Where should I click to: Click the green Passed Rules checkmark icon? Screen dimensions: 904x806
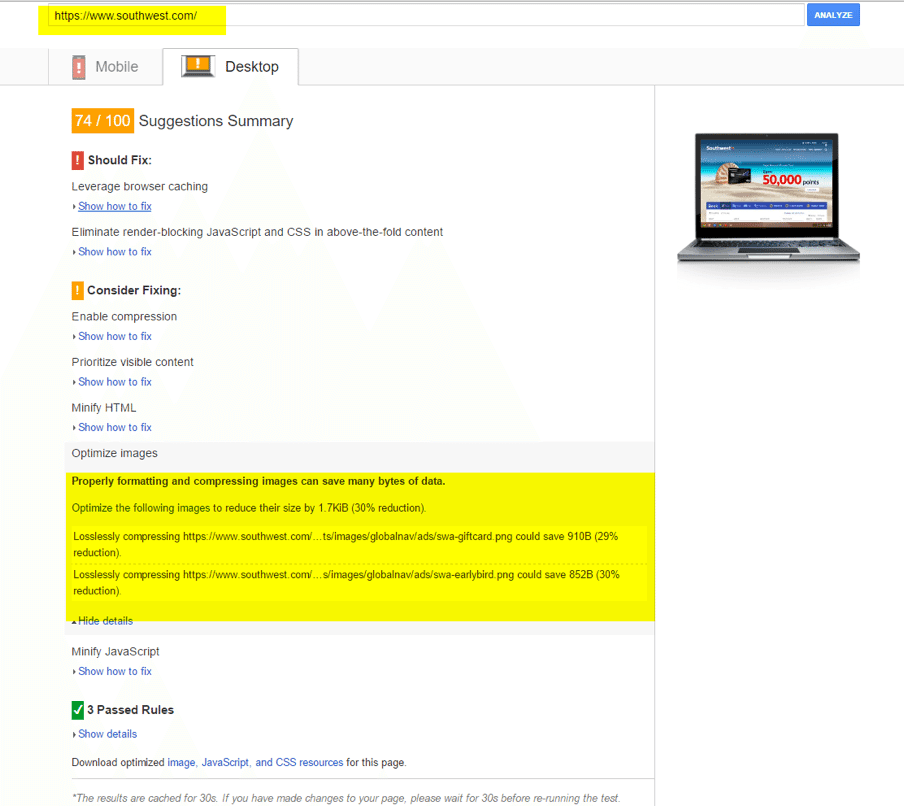(x=78, y=710)
